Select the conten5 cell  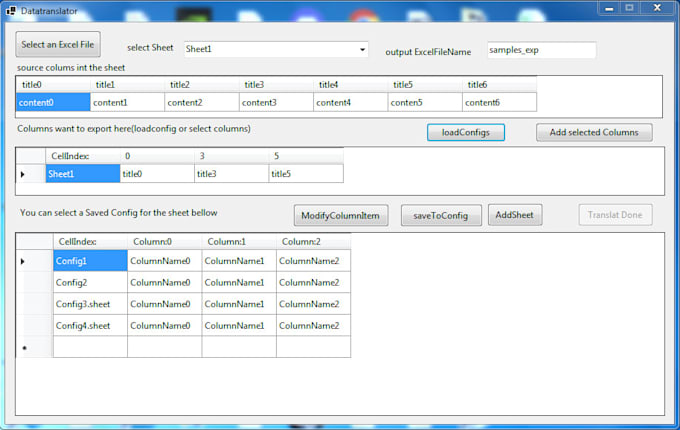point(425,102)
